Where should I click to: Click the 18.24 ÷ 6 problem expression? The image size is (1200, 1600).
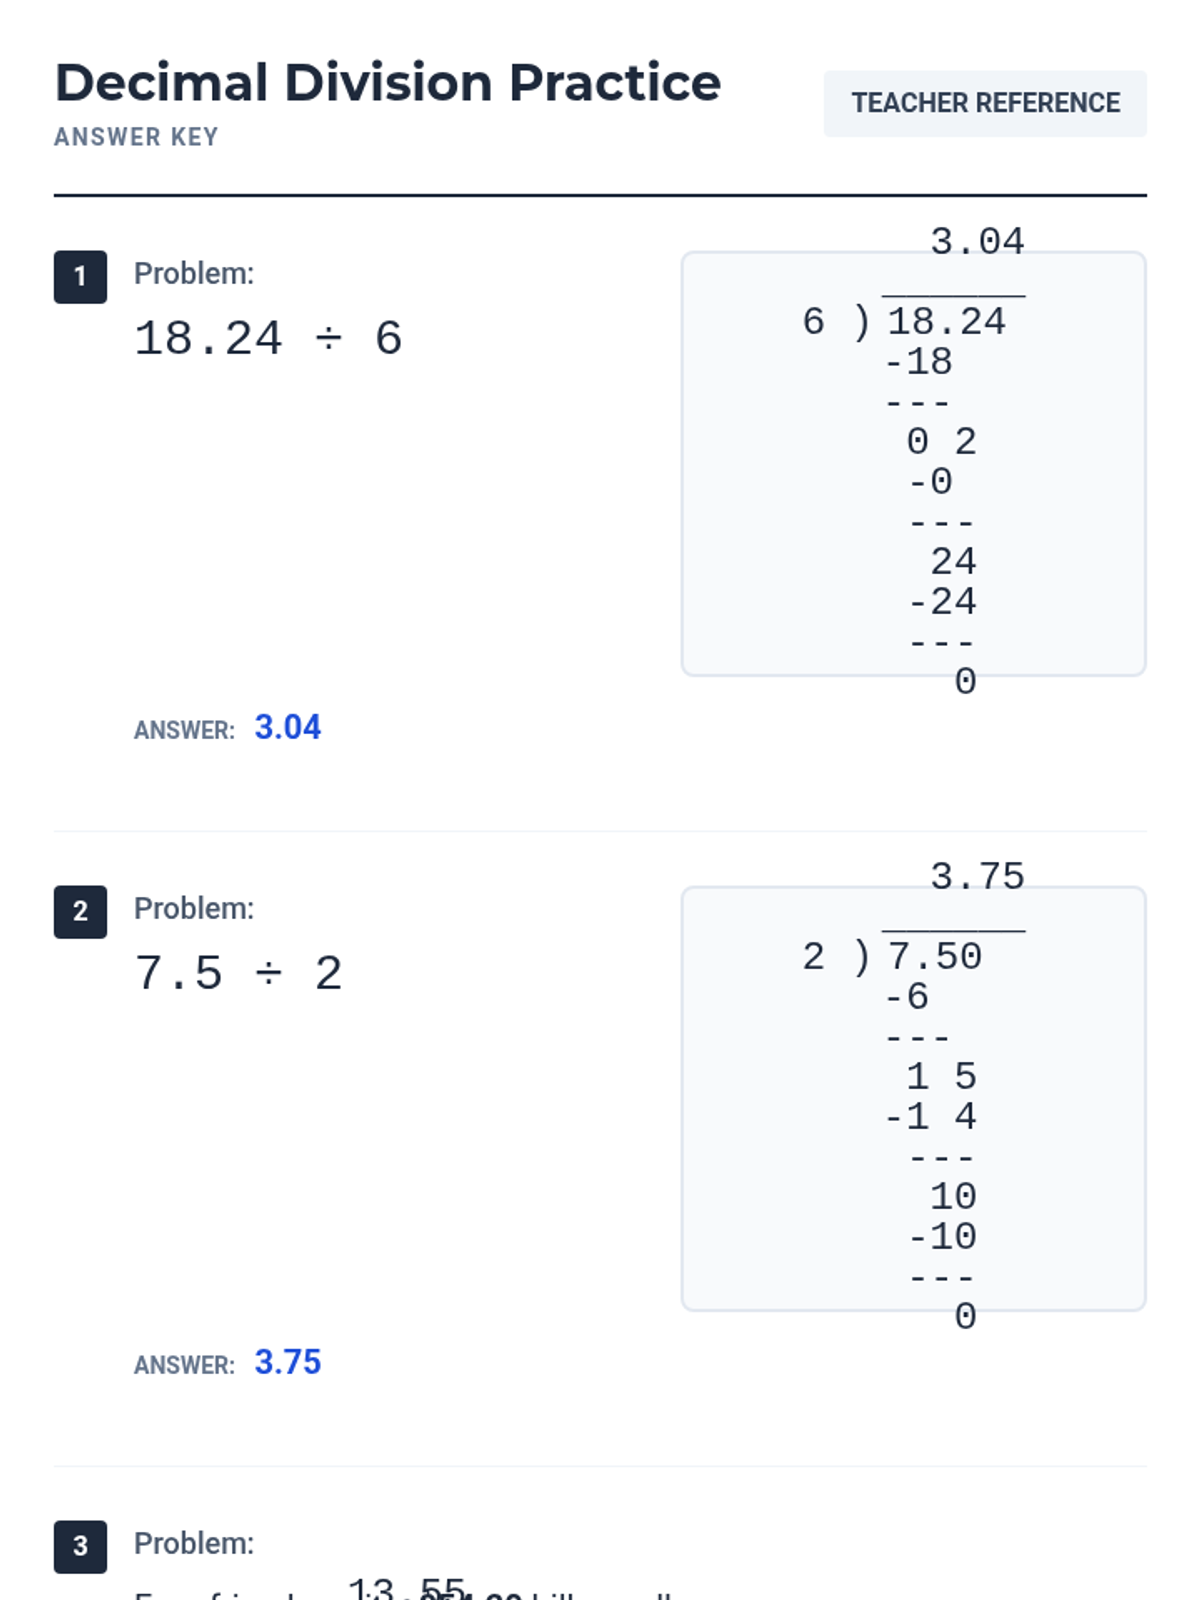[268, 339]
